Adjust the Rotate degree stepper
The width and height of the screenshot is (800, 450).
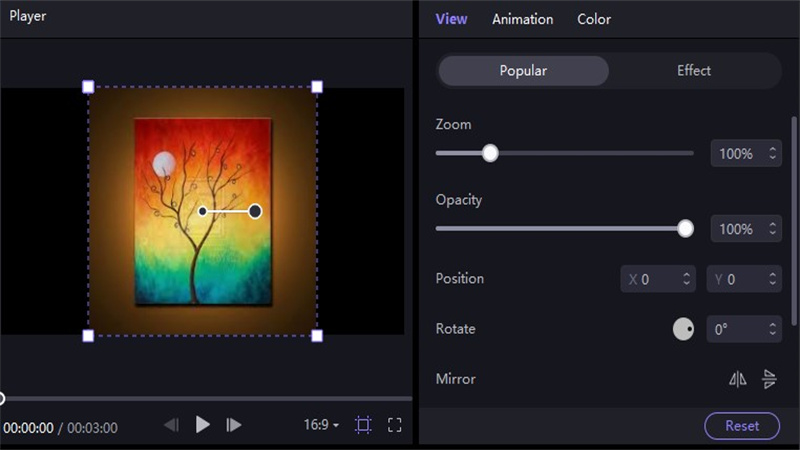[772, 329]
